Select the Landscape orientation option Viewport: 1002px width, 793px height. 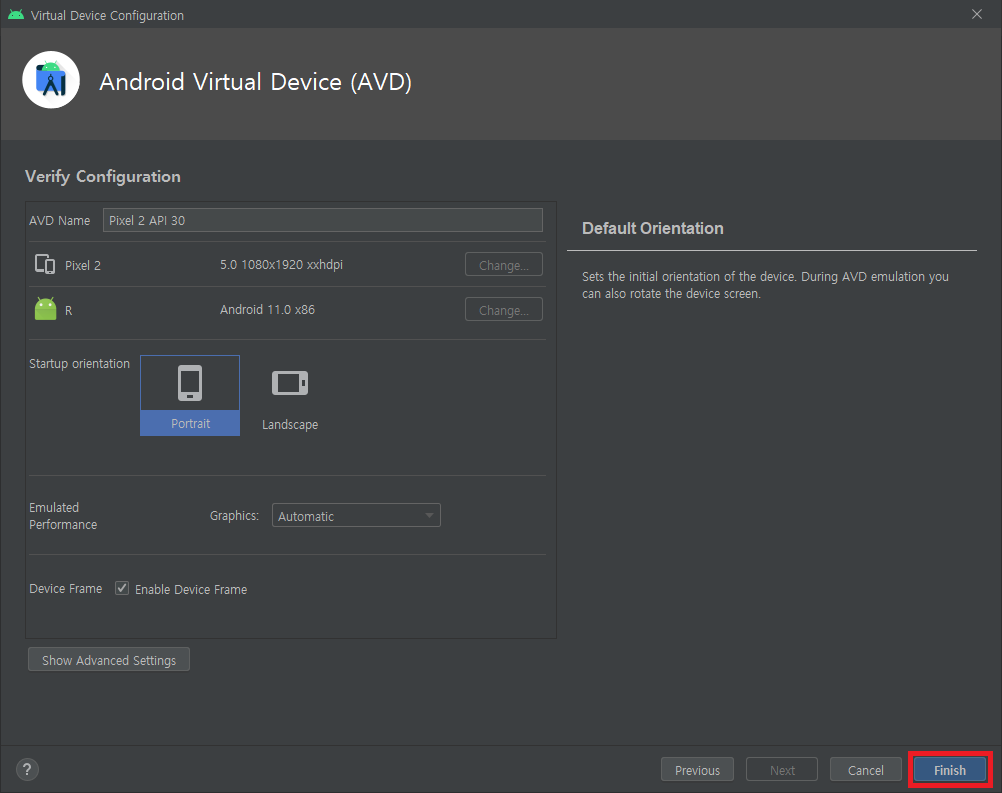point(289,400)
